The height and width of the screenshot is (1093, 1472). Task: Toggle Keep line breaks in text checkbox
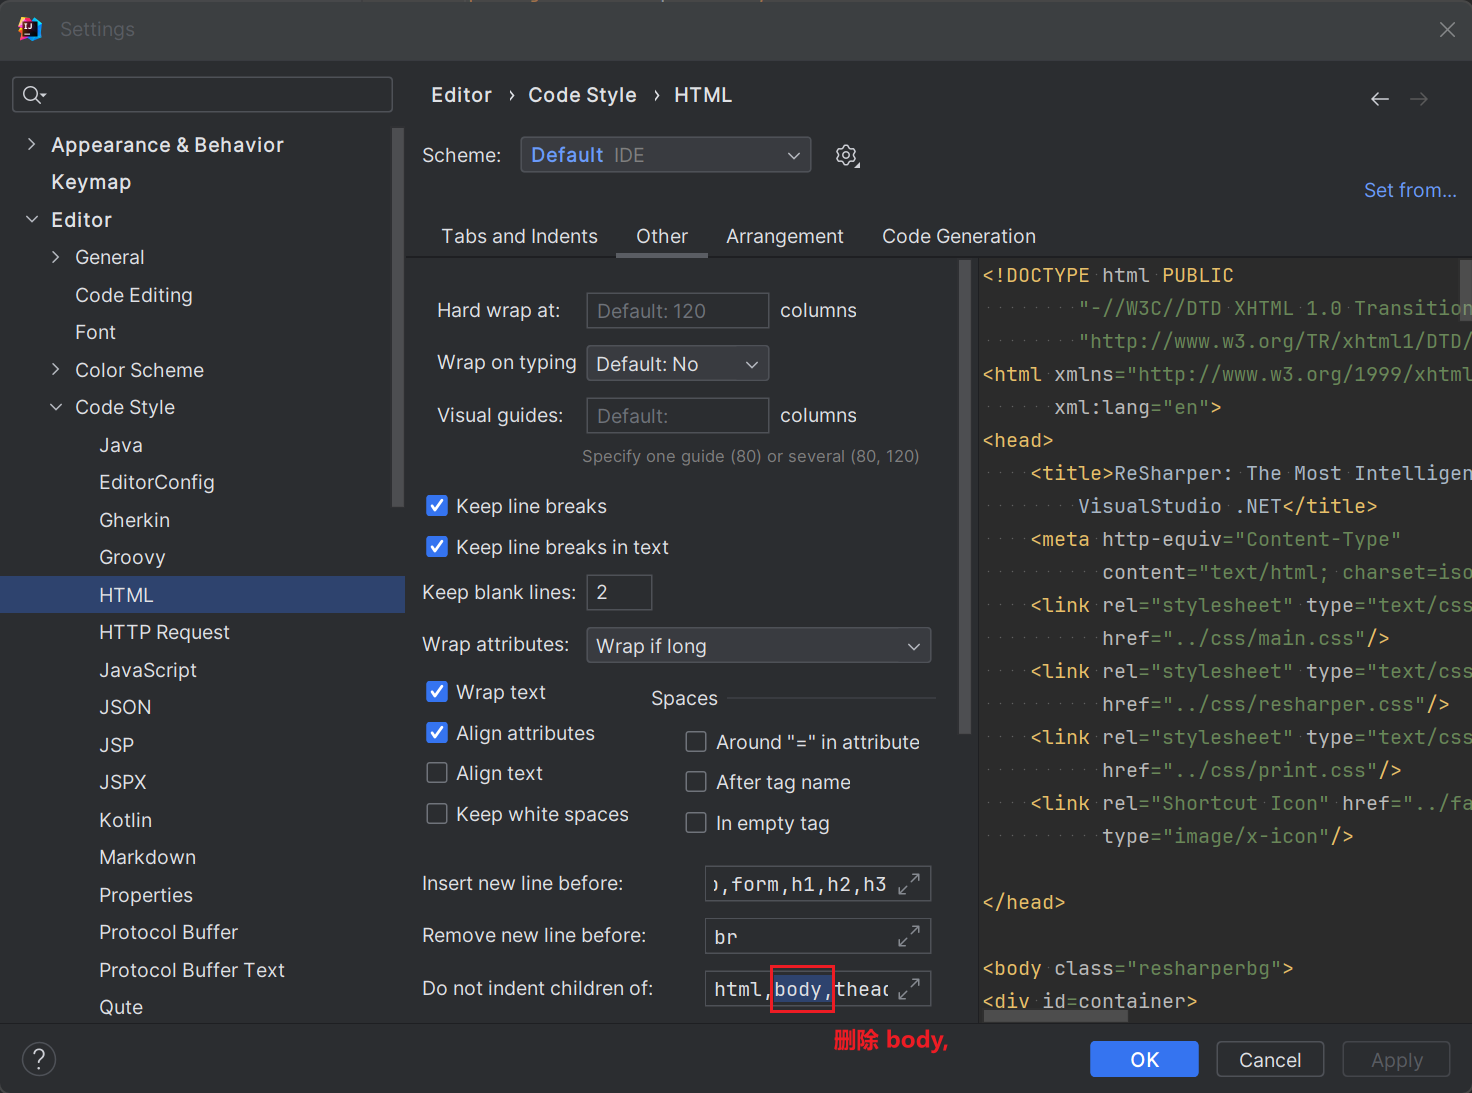[437, 547]
